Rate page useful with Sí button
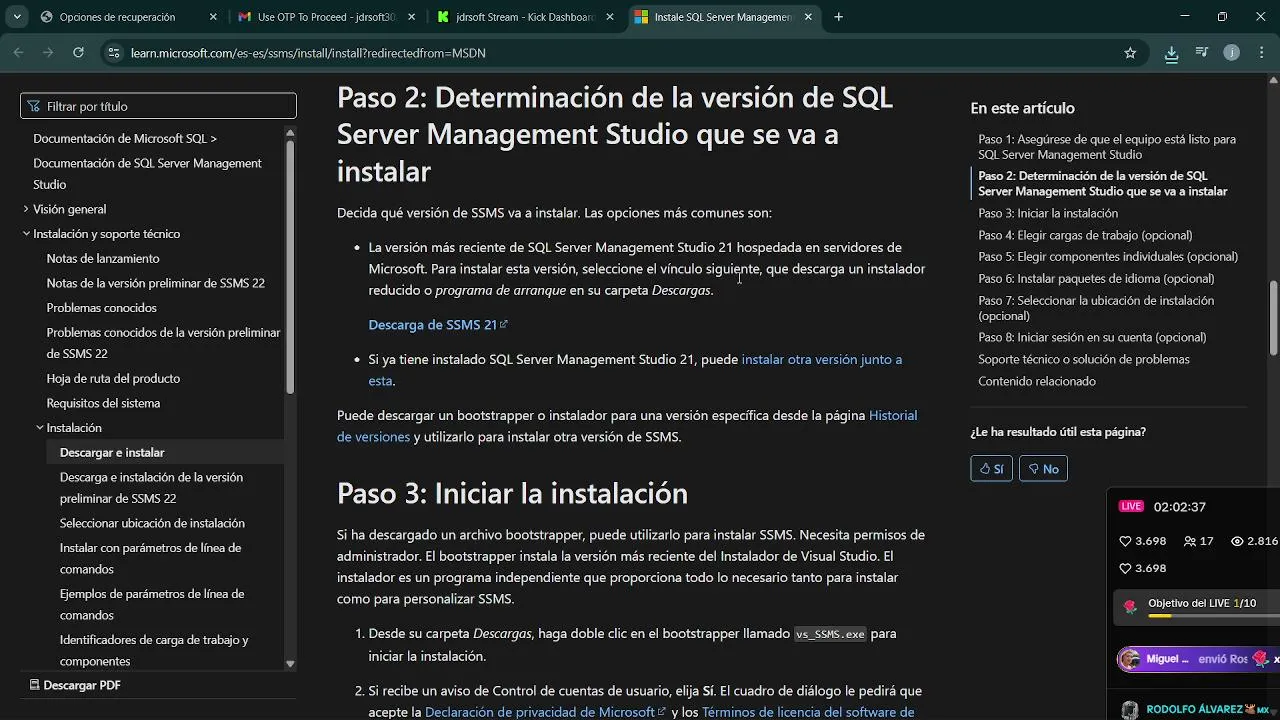The height and width of the screenshot is (720, 1280). (991, 468)
